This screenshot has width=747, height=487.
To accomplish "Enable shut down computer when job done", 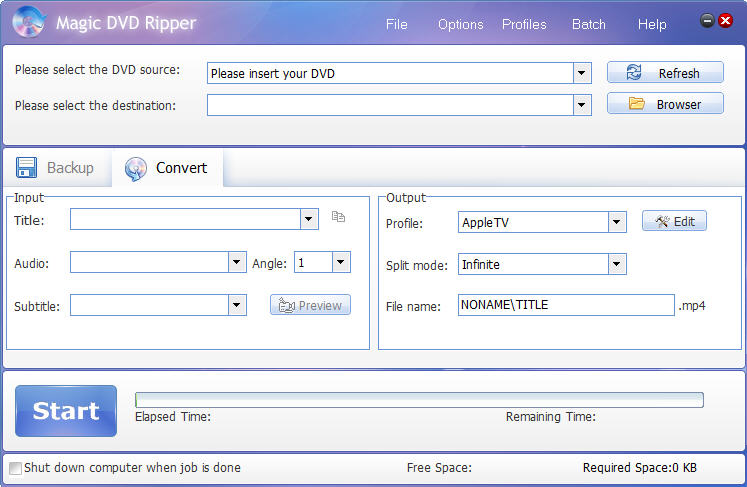I will coord(15,468).
